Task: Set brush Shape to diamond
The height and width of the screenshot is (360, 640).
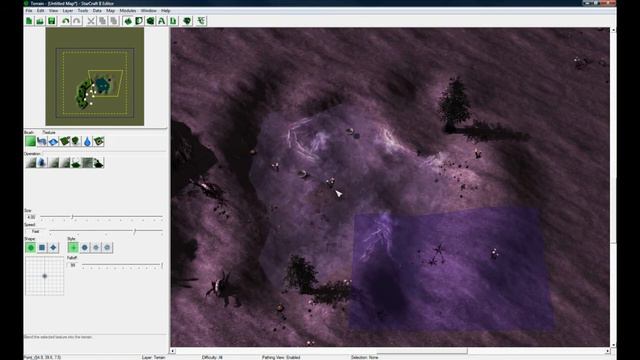Action: (x=53, y=247)
